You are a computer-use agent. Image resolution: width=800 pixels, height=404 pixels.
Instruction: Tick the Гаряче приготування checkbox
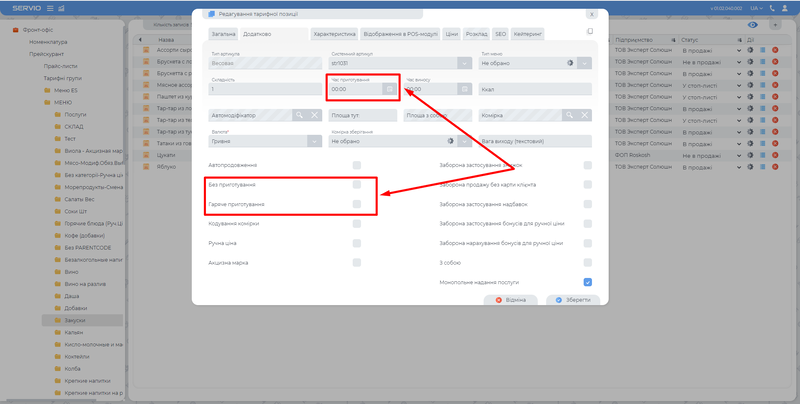(357, 204)
